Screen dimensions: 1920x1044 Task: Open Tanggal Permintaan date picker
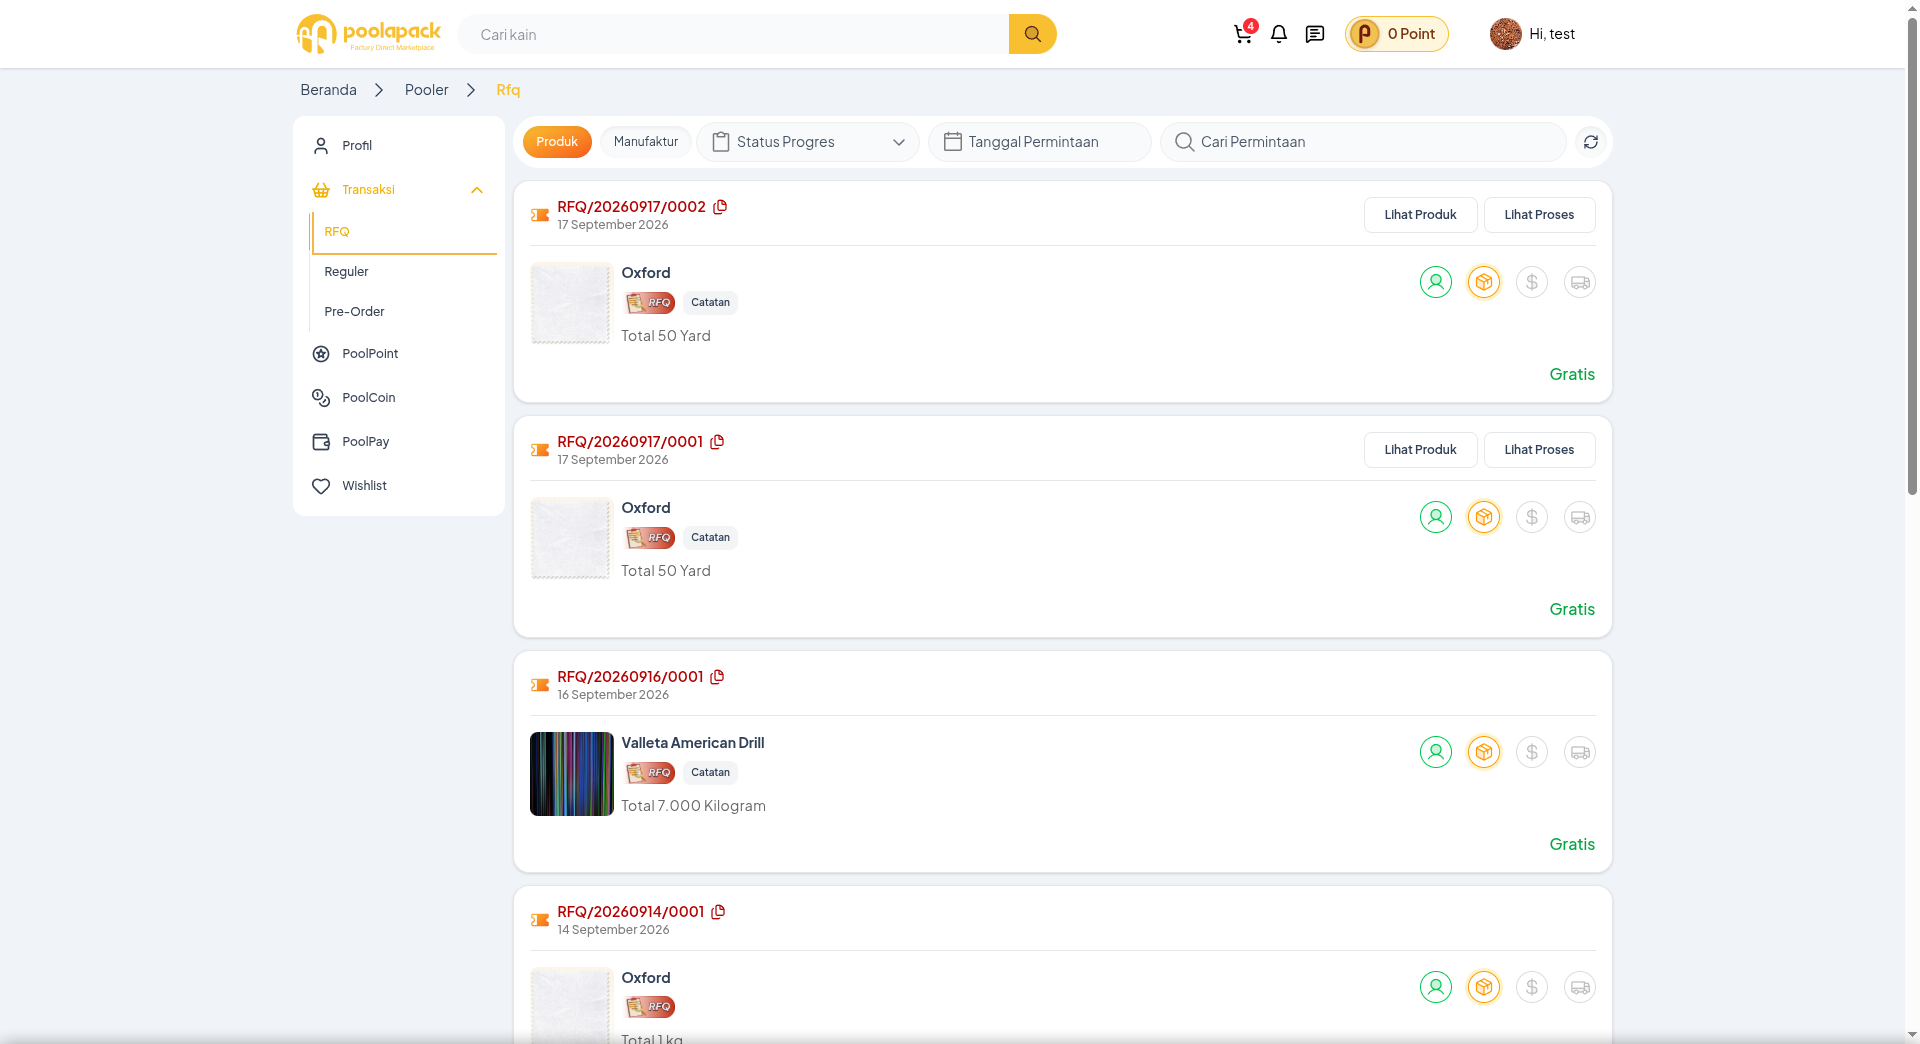tap(1040, 142)
